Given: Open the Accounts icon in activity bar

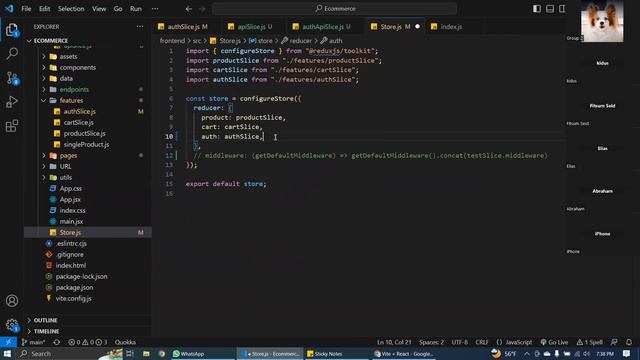Looking at the screenshot, I should [x=12, y=301].
